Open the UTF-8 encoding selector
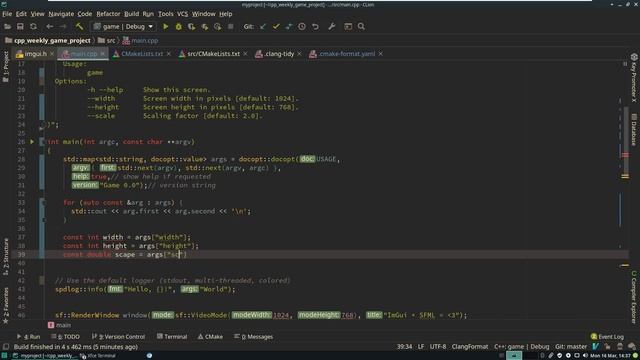640x360 pixels. tap(438, 347)
